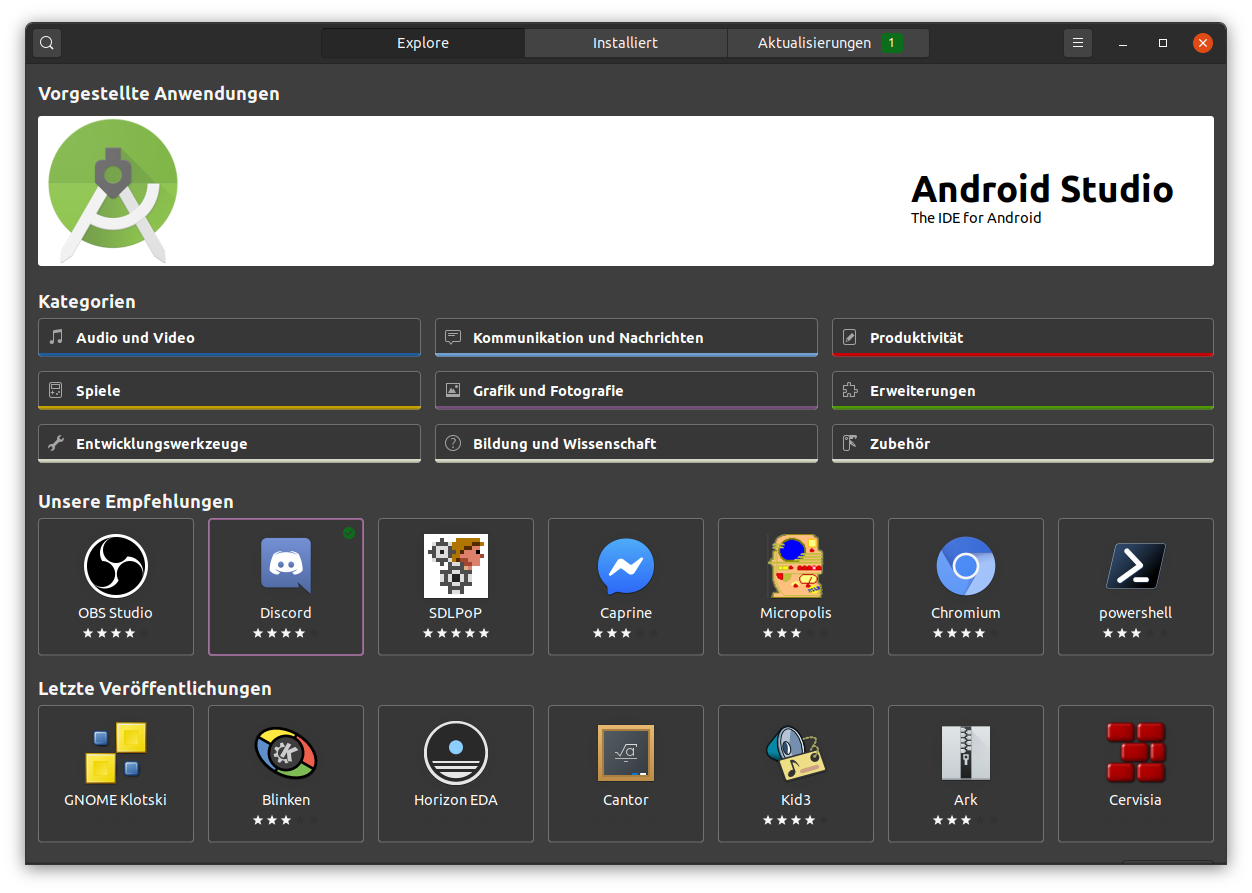Open the Spiele category

coord(229,391)
